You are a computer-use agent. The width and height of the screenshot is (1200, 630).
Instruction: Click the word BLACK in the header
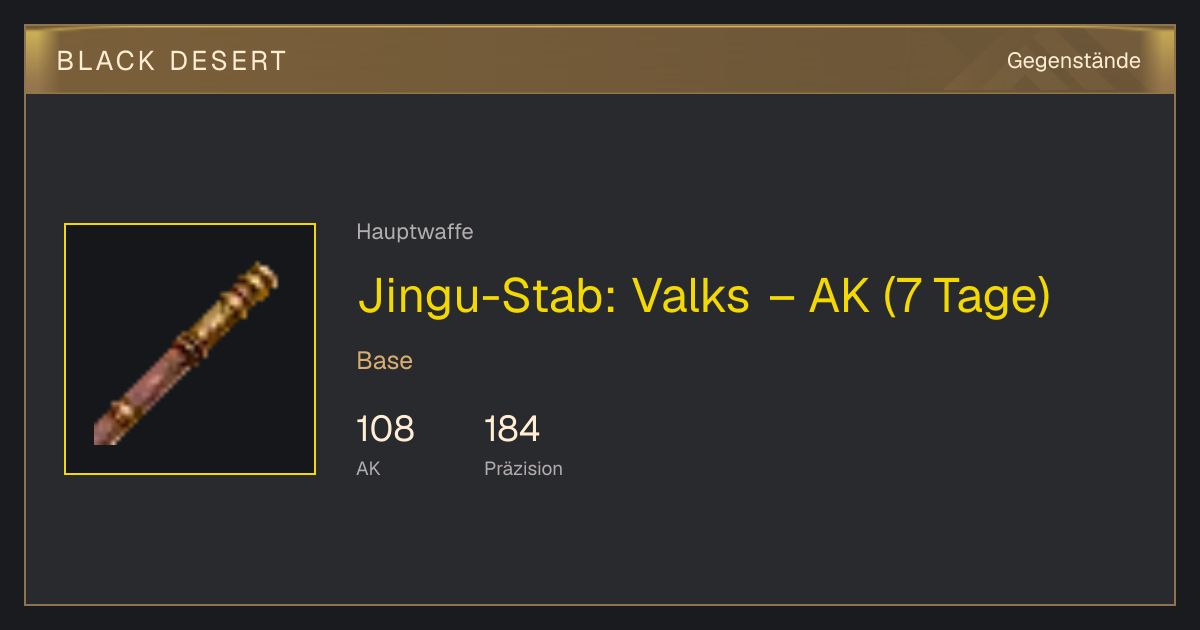pos(106,61)
